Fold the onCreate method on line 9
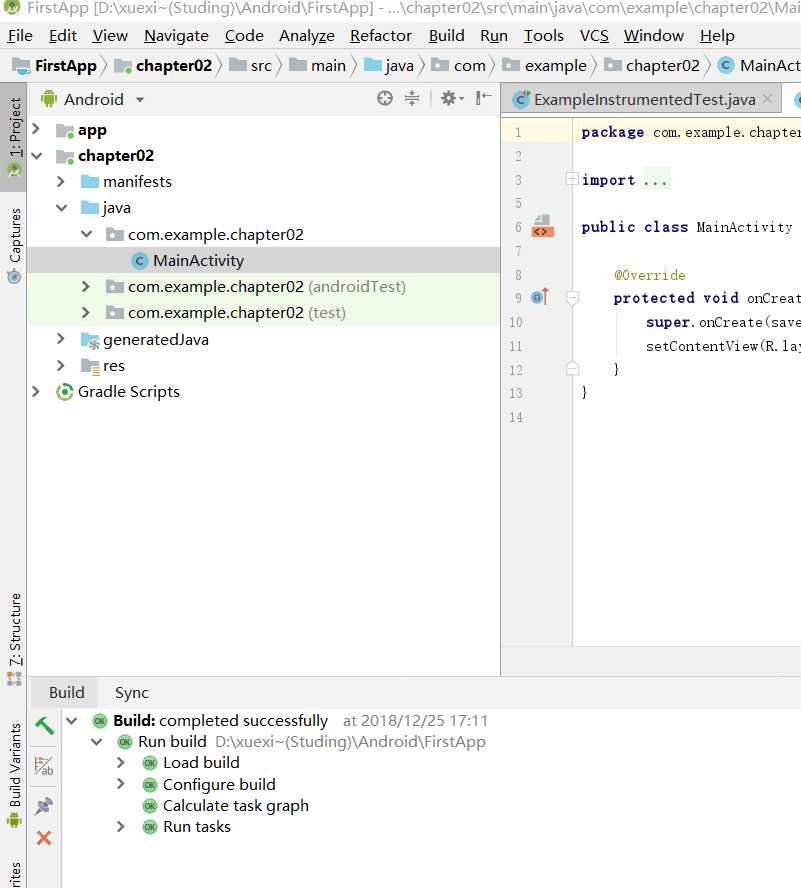 point(572,297)
